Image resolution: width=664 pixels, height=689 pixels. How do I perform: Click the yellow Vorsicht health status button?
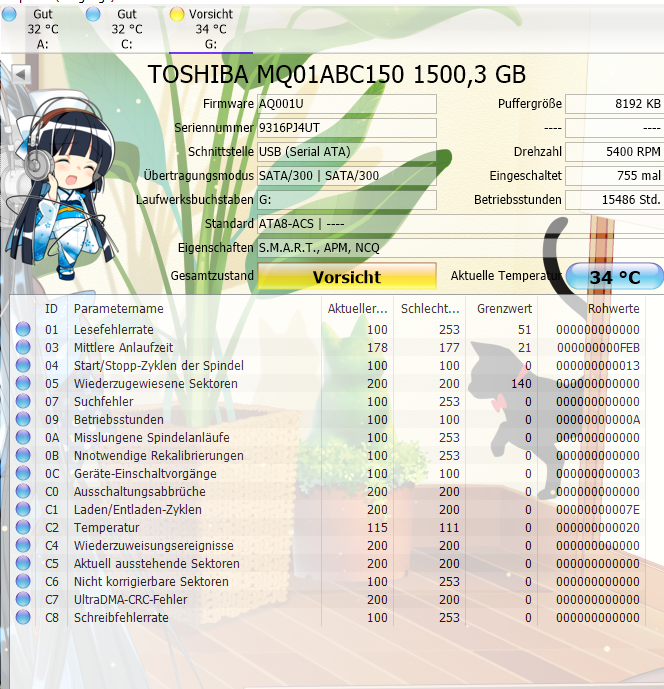pos(347,276)
